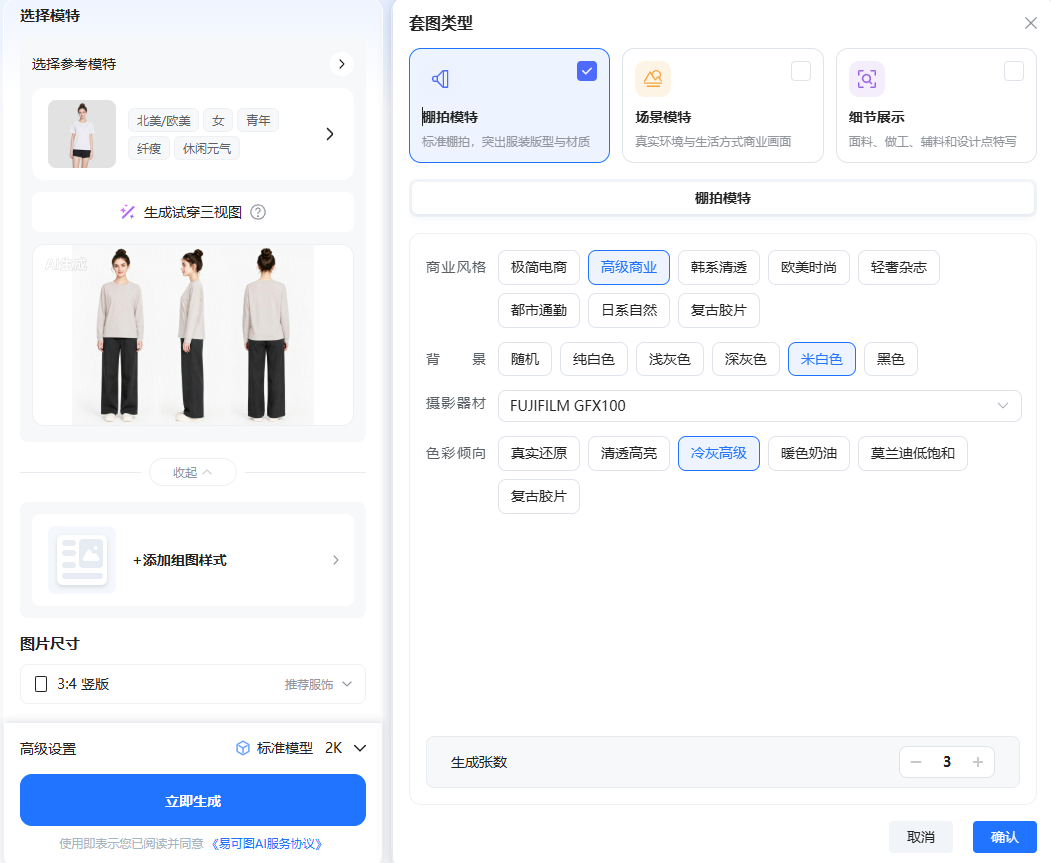
Task: Click the 纤瘦 model tag
Action: click(149, 149)
